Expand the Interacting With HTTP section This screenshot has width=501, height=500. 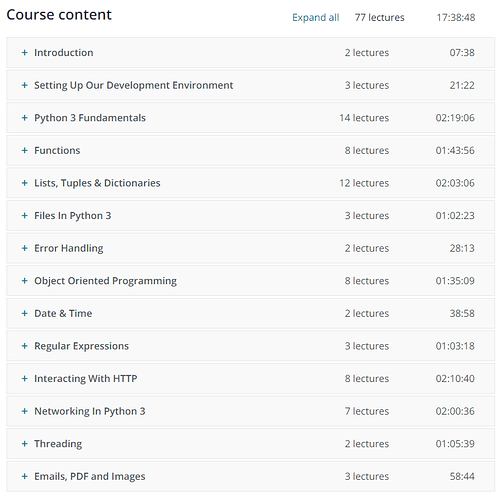[x=250, y=379]
